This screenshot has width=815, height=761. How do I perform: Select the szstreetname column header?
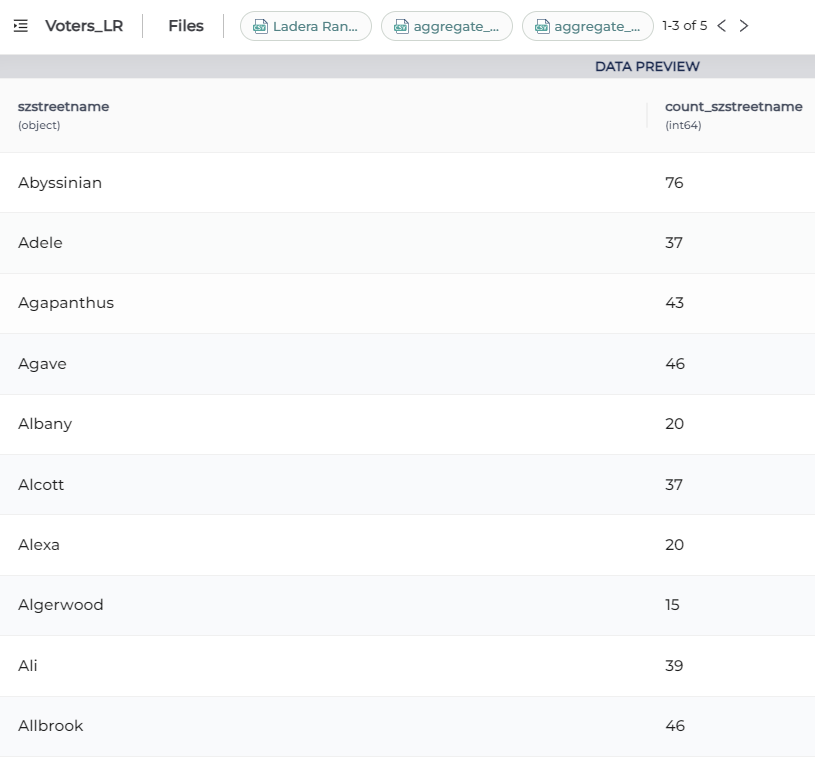coord(64,107)
